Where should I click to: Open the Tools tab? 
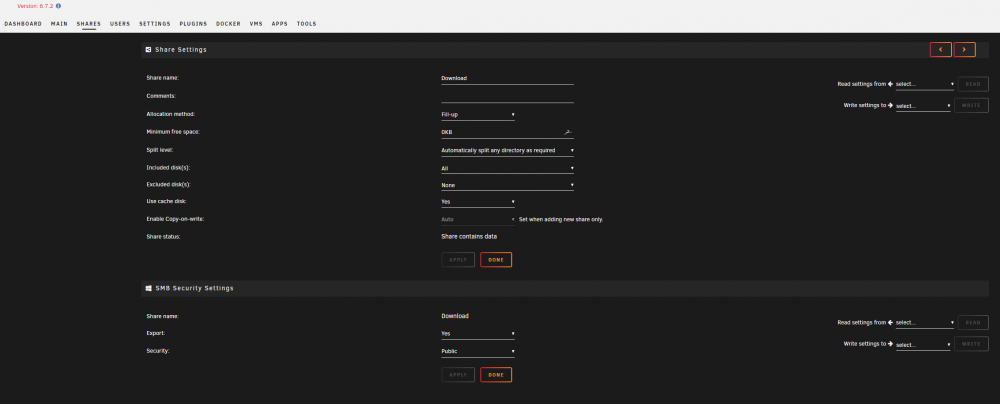(306, 24)
